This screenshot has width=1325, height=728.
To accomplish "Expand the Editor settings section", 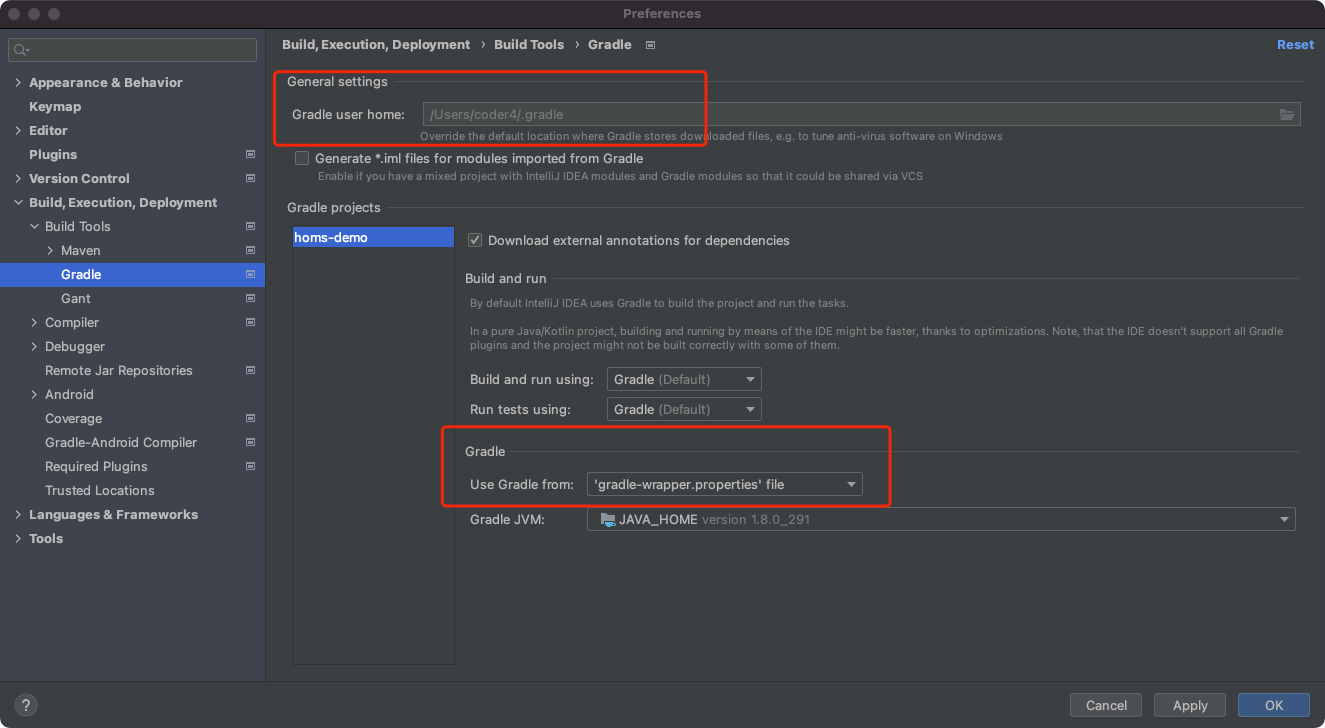I will 18,130.
